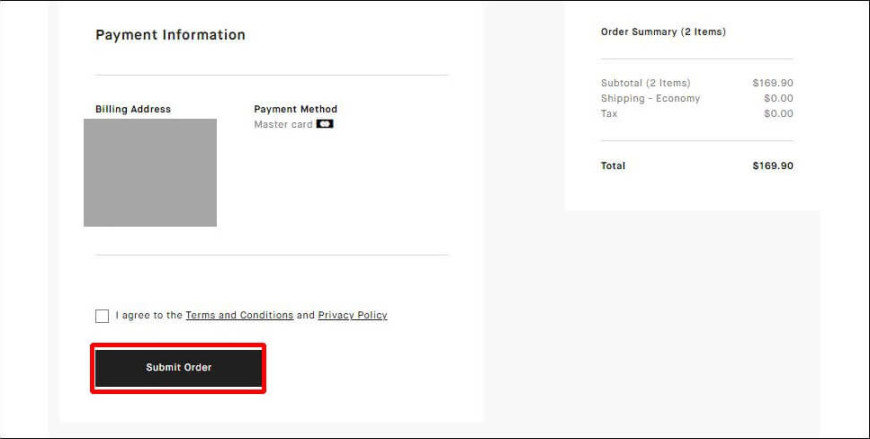Tick the agree to terms checkbox

[x=102, y=316]
